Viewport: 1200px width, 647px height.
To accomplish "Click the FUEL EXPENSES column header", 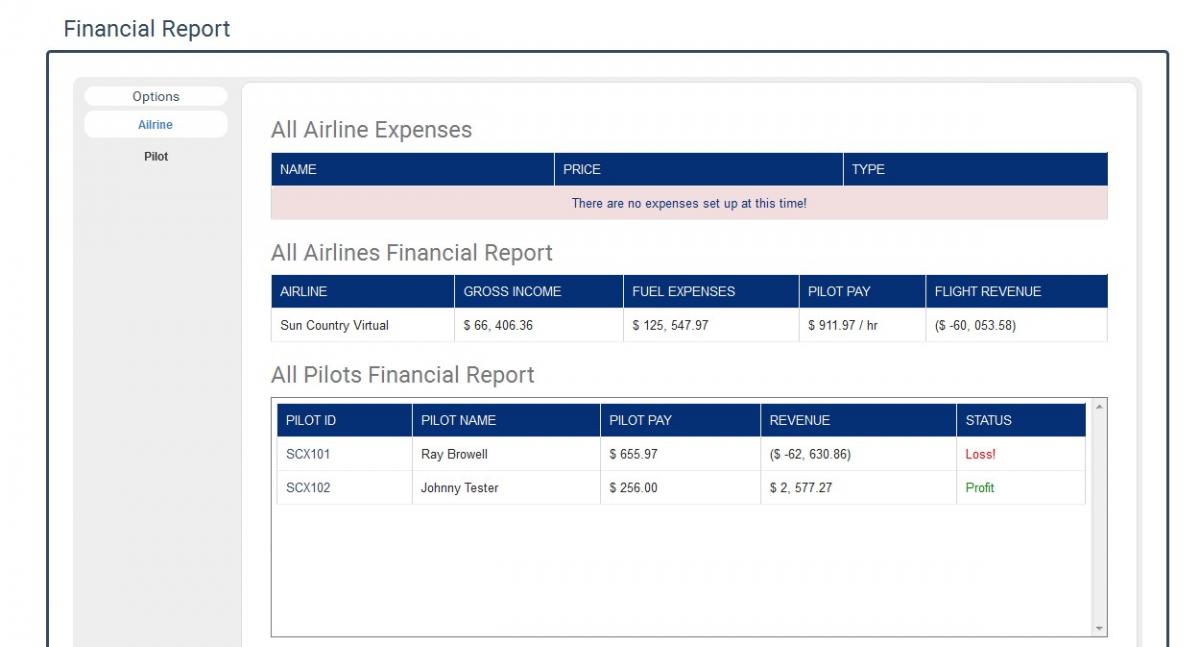I will click(711, 292).
